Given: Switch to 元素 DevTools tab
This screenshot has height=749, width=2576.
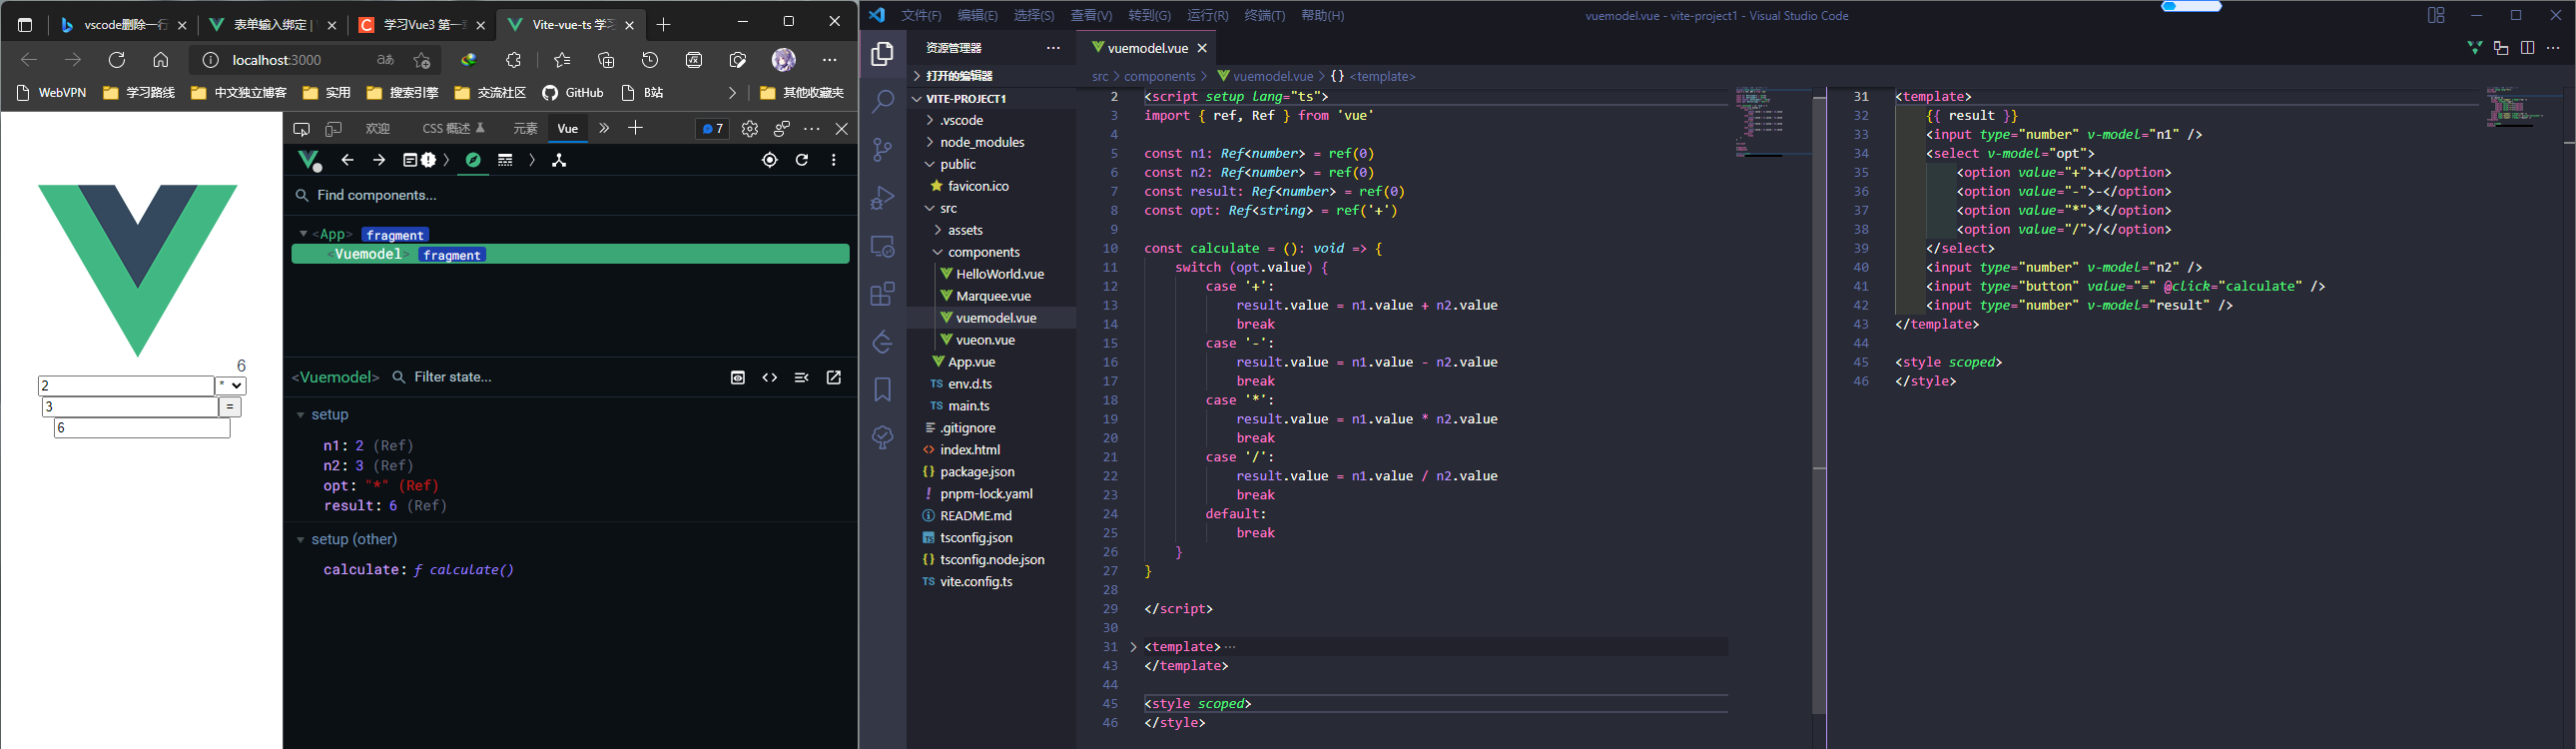Looking at the screenshot, I should (525, 129).
